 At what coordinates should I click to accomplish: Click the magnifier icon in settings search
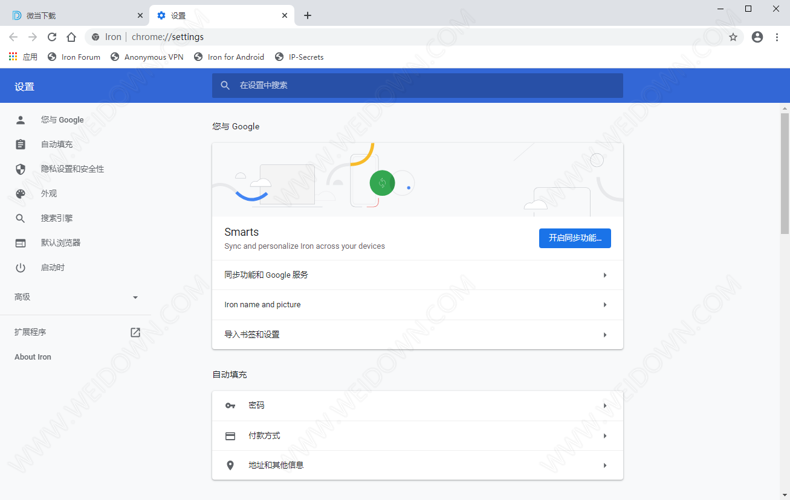click(225, 86)
